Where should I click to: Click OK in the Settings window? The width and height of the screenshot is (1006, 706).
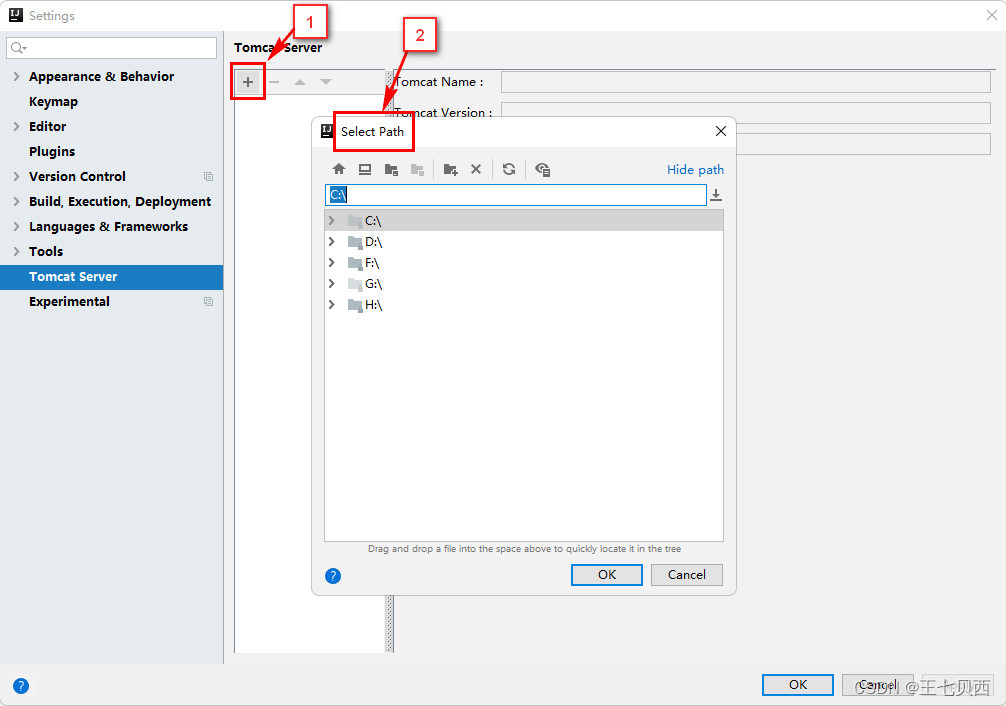(797, 685)
